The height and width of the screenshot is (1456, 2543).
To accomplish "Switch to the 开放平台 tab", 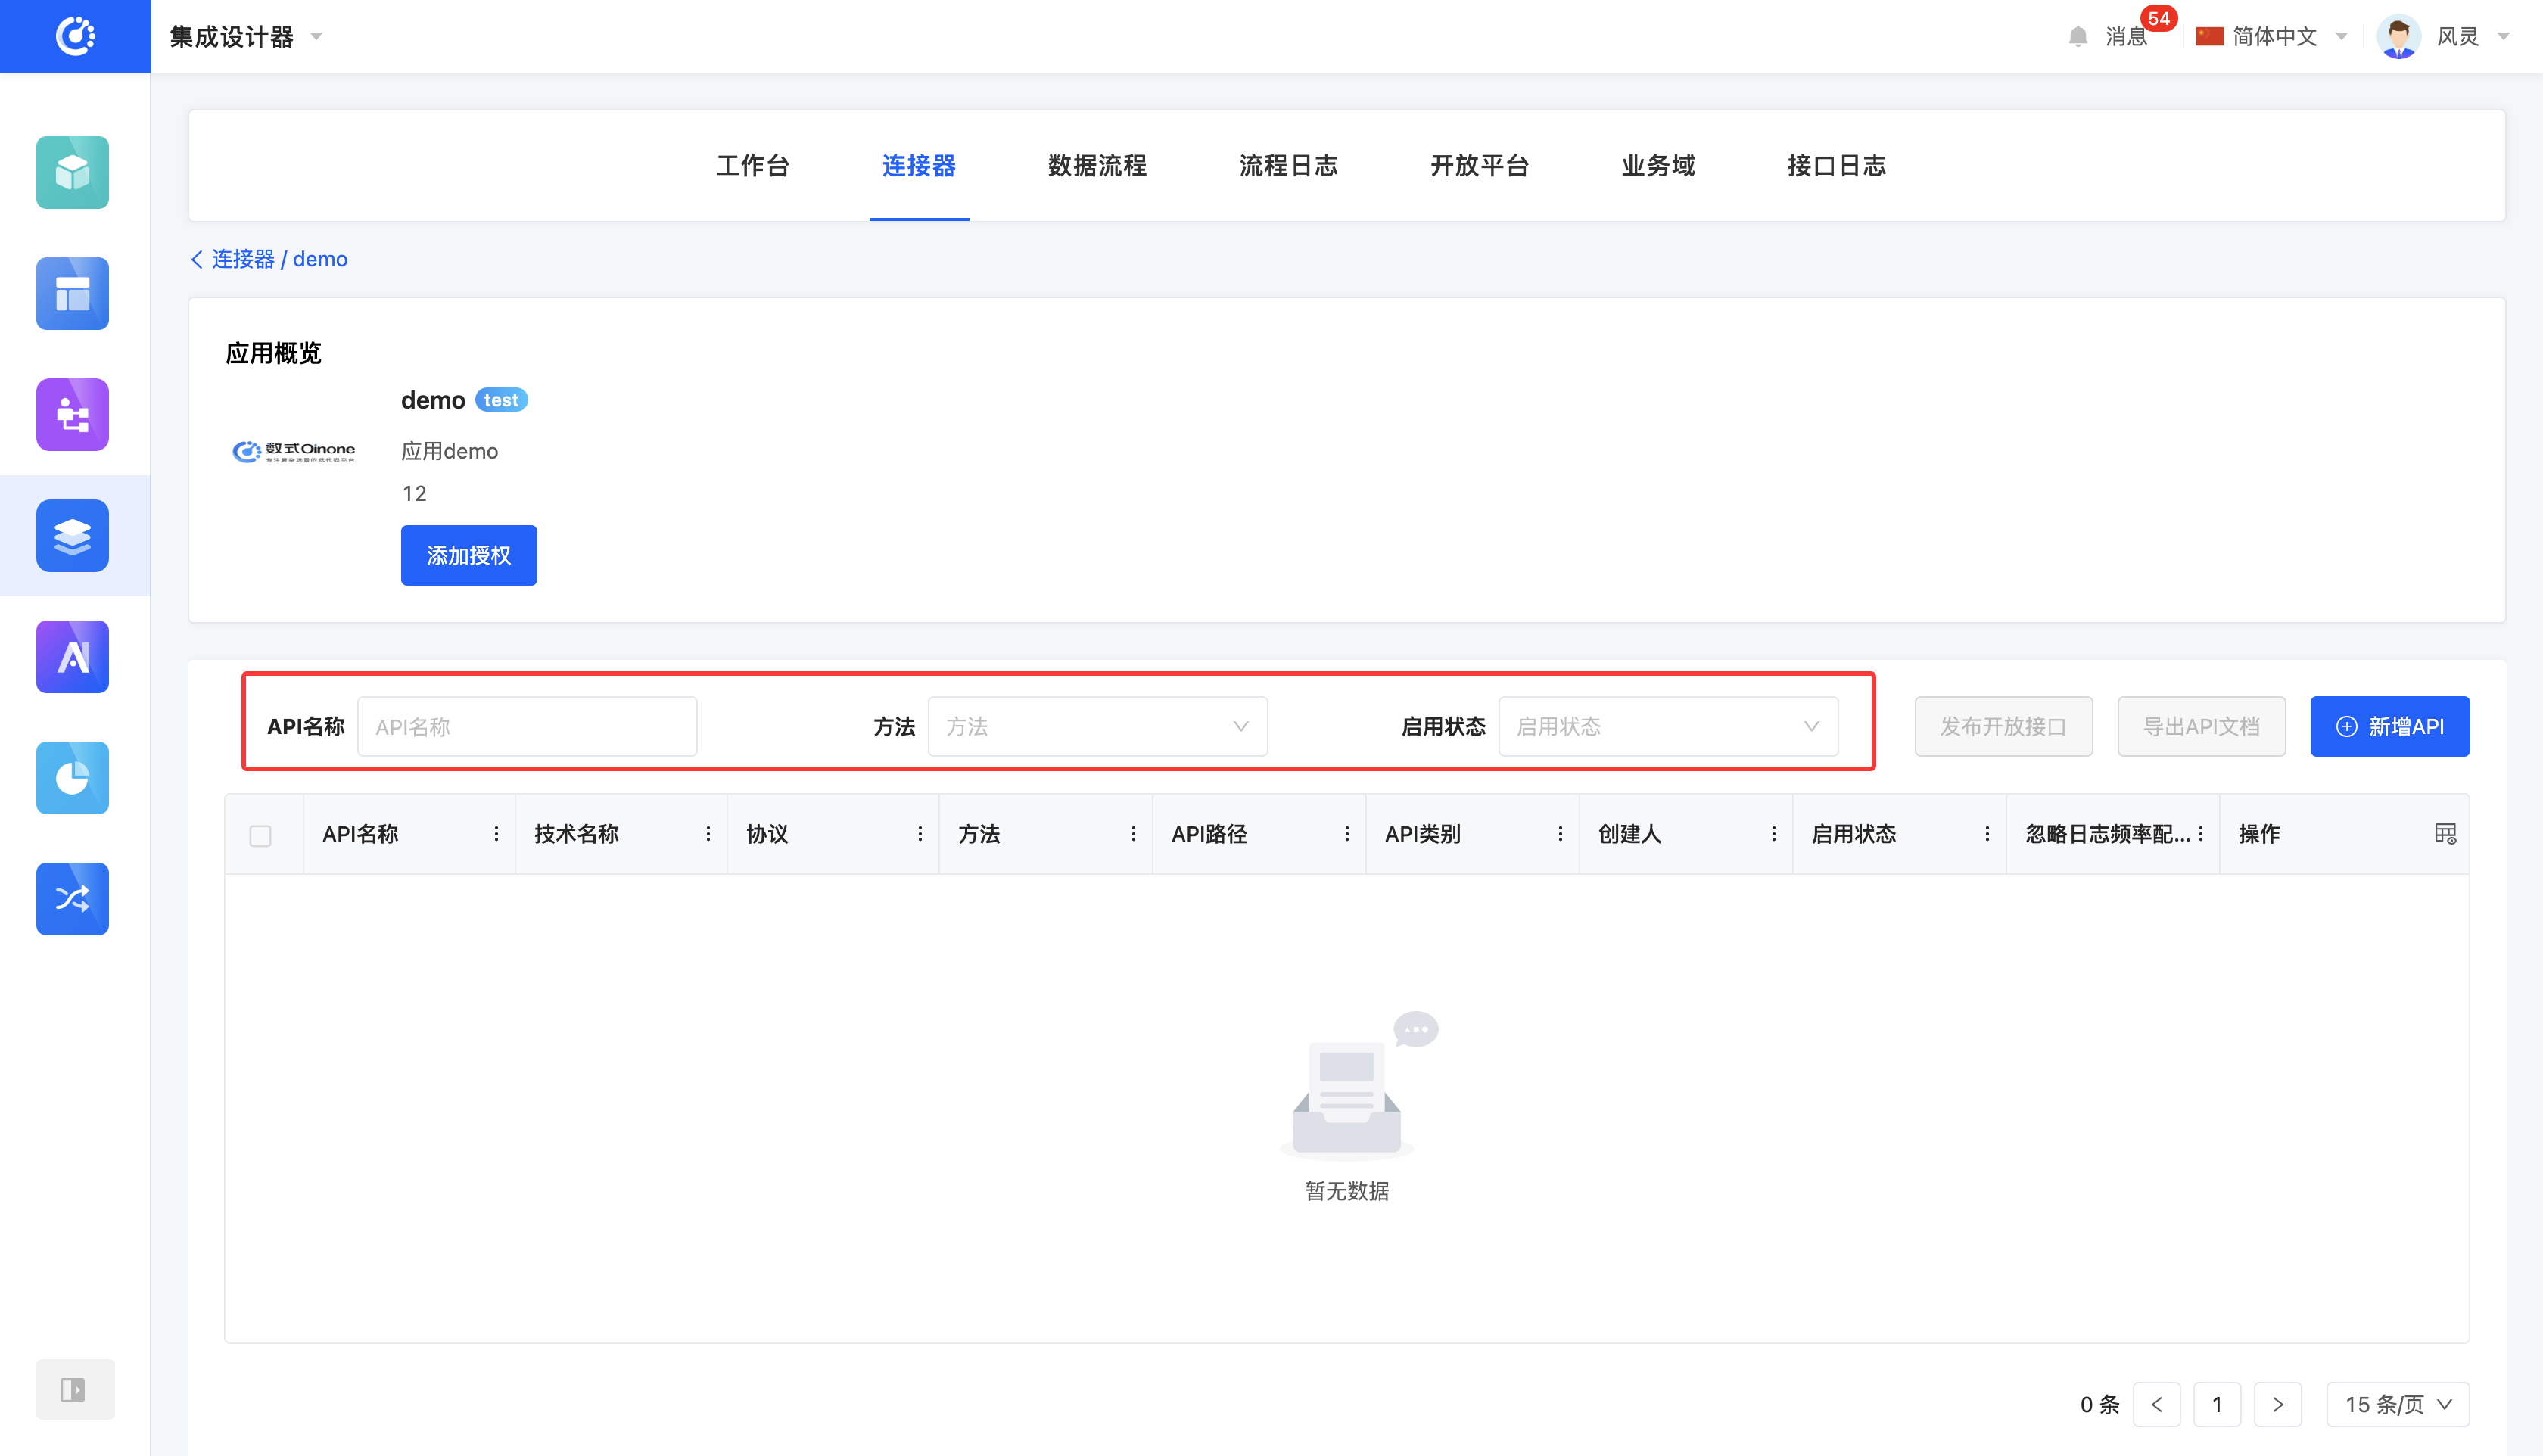I will tap(1478, 166).
